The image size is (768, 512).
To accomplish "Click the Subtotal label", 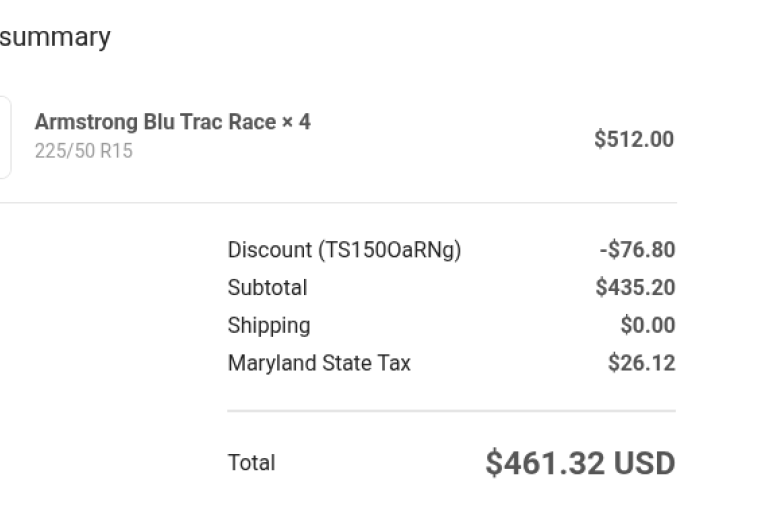I will tap(267, 288).
